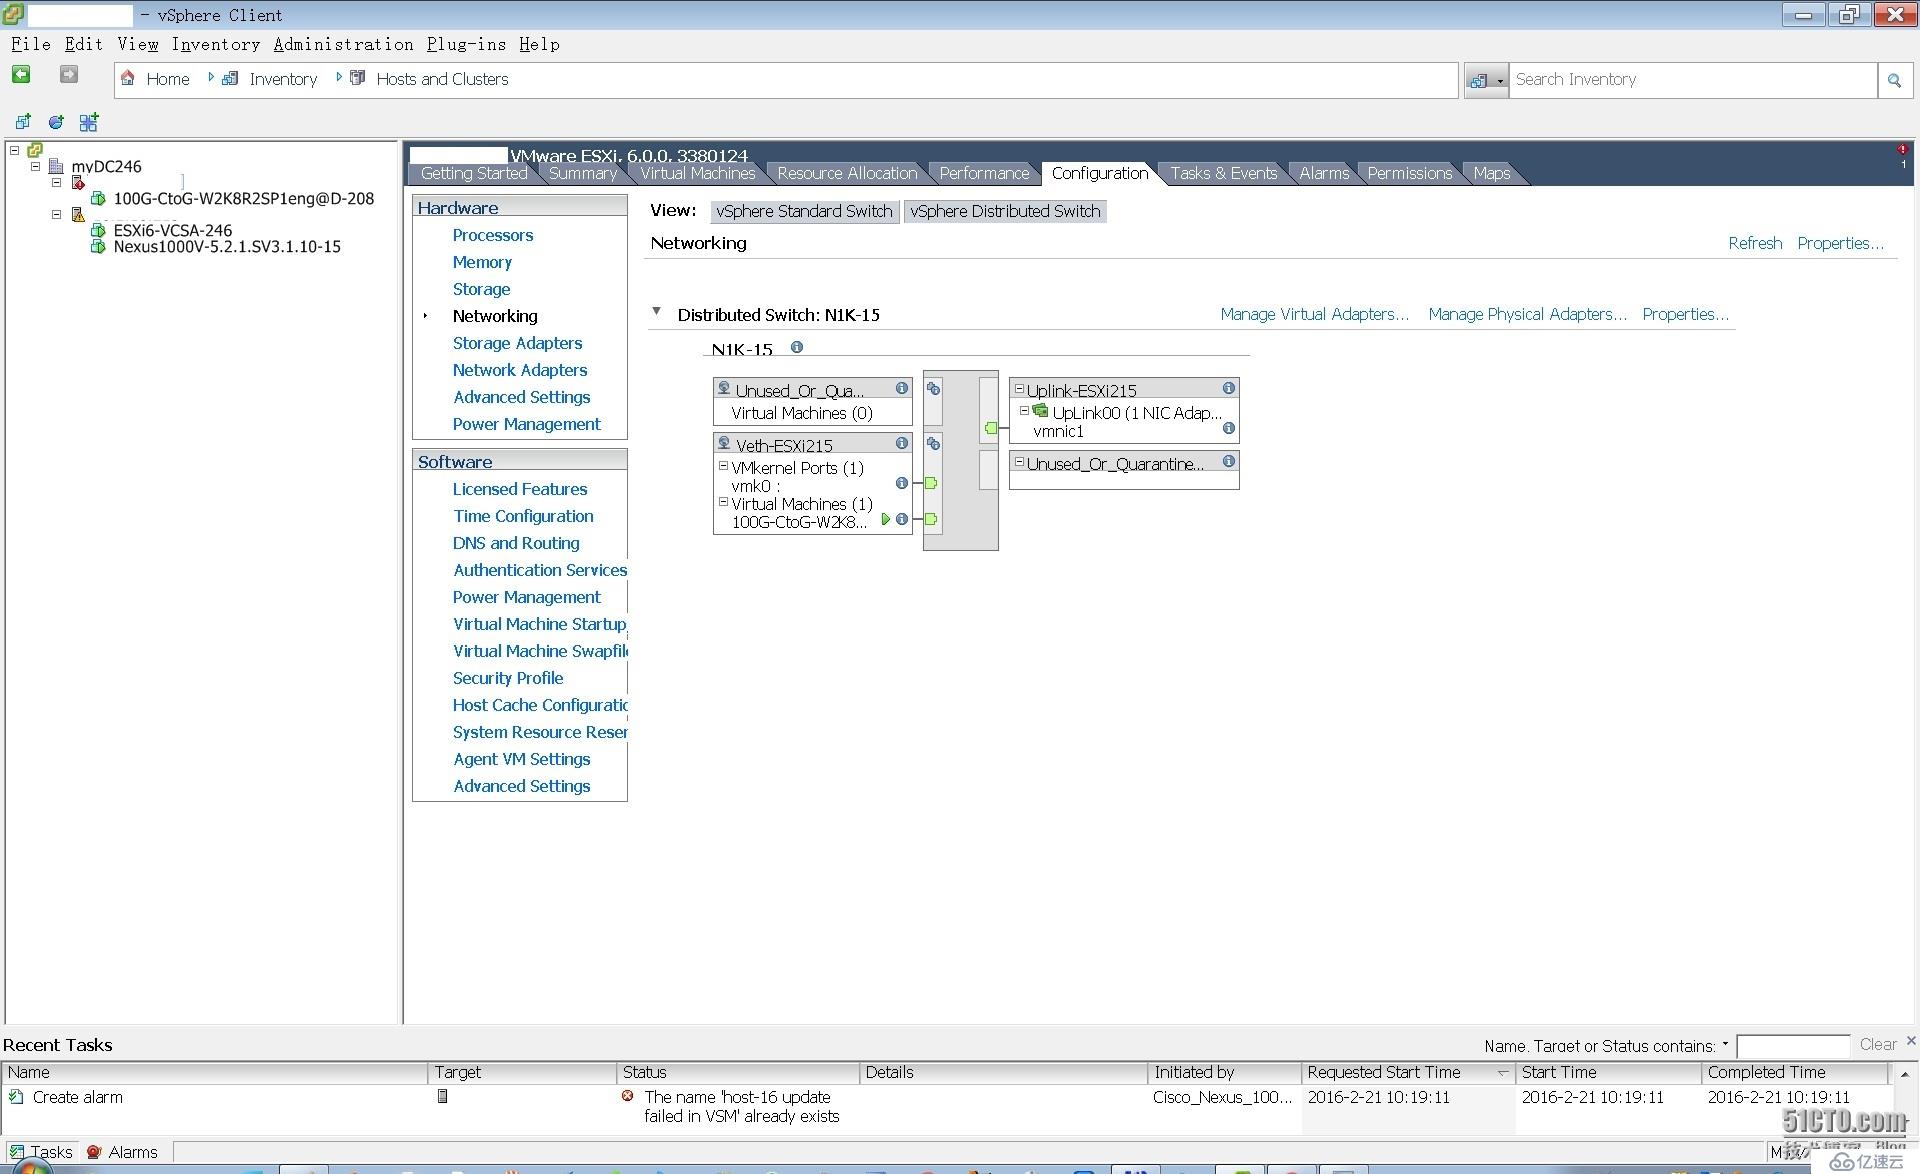Click the grey forward navigation arrow
The height and width of the screenshot is (1174, 1920).
click(69, 75)
